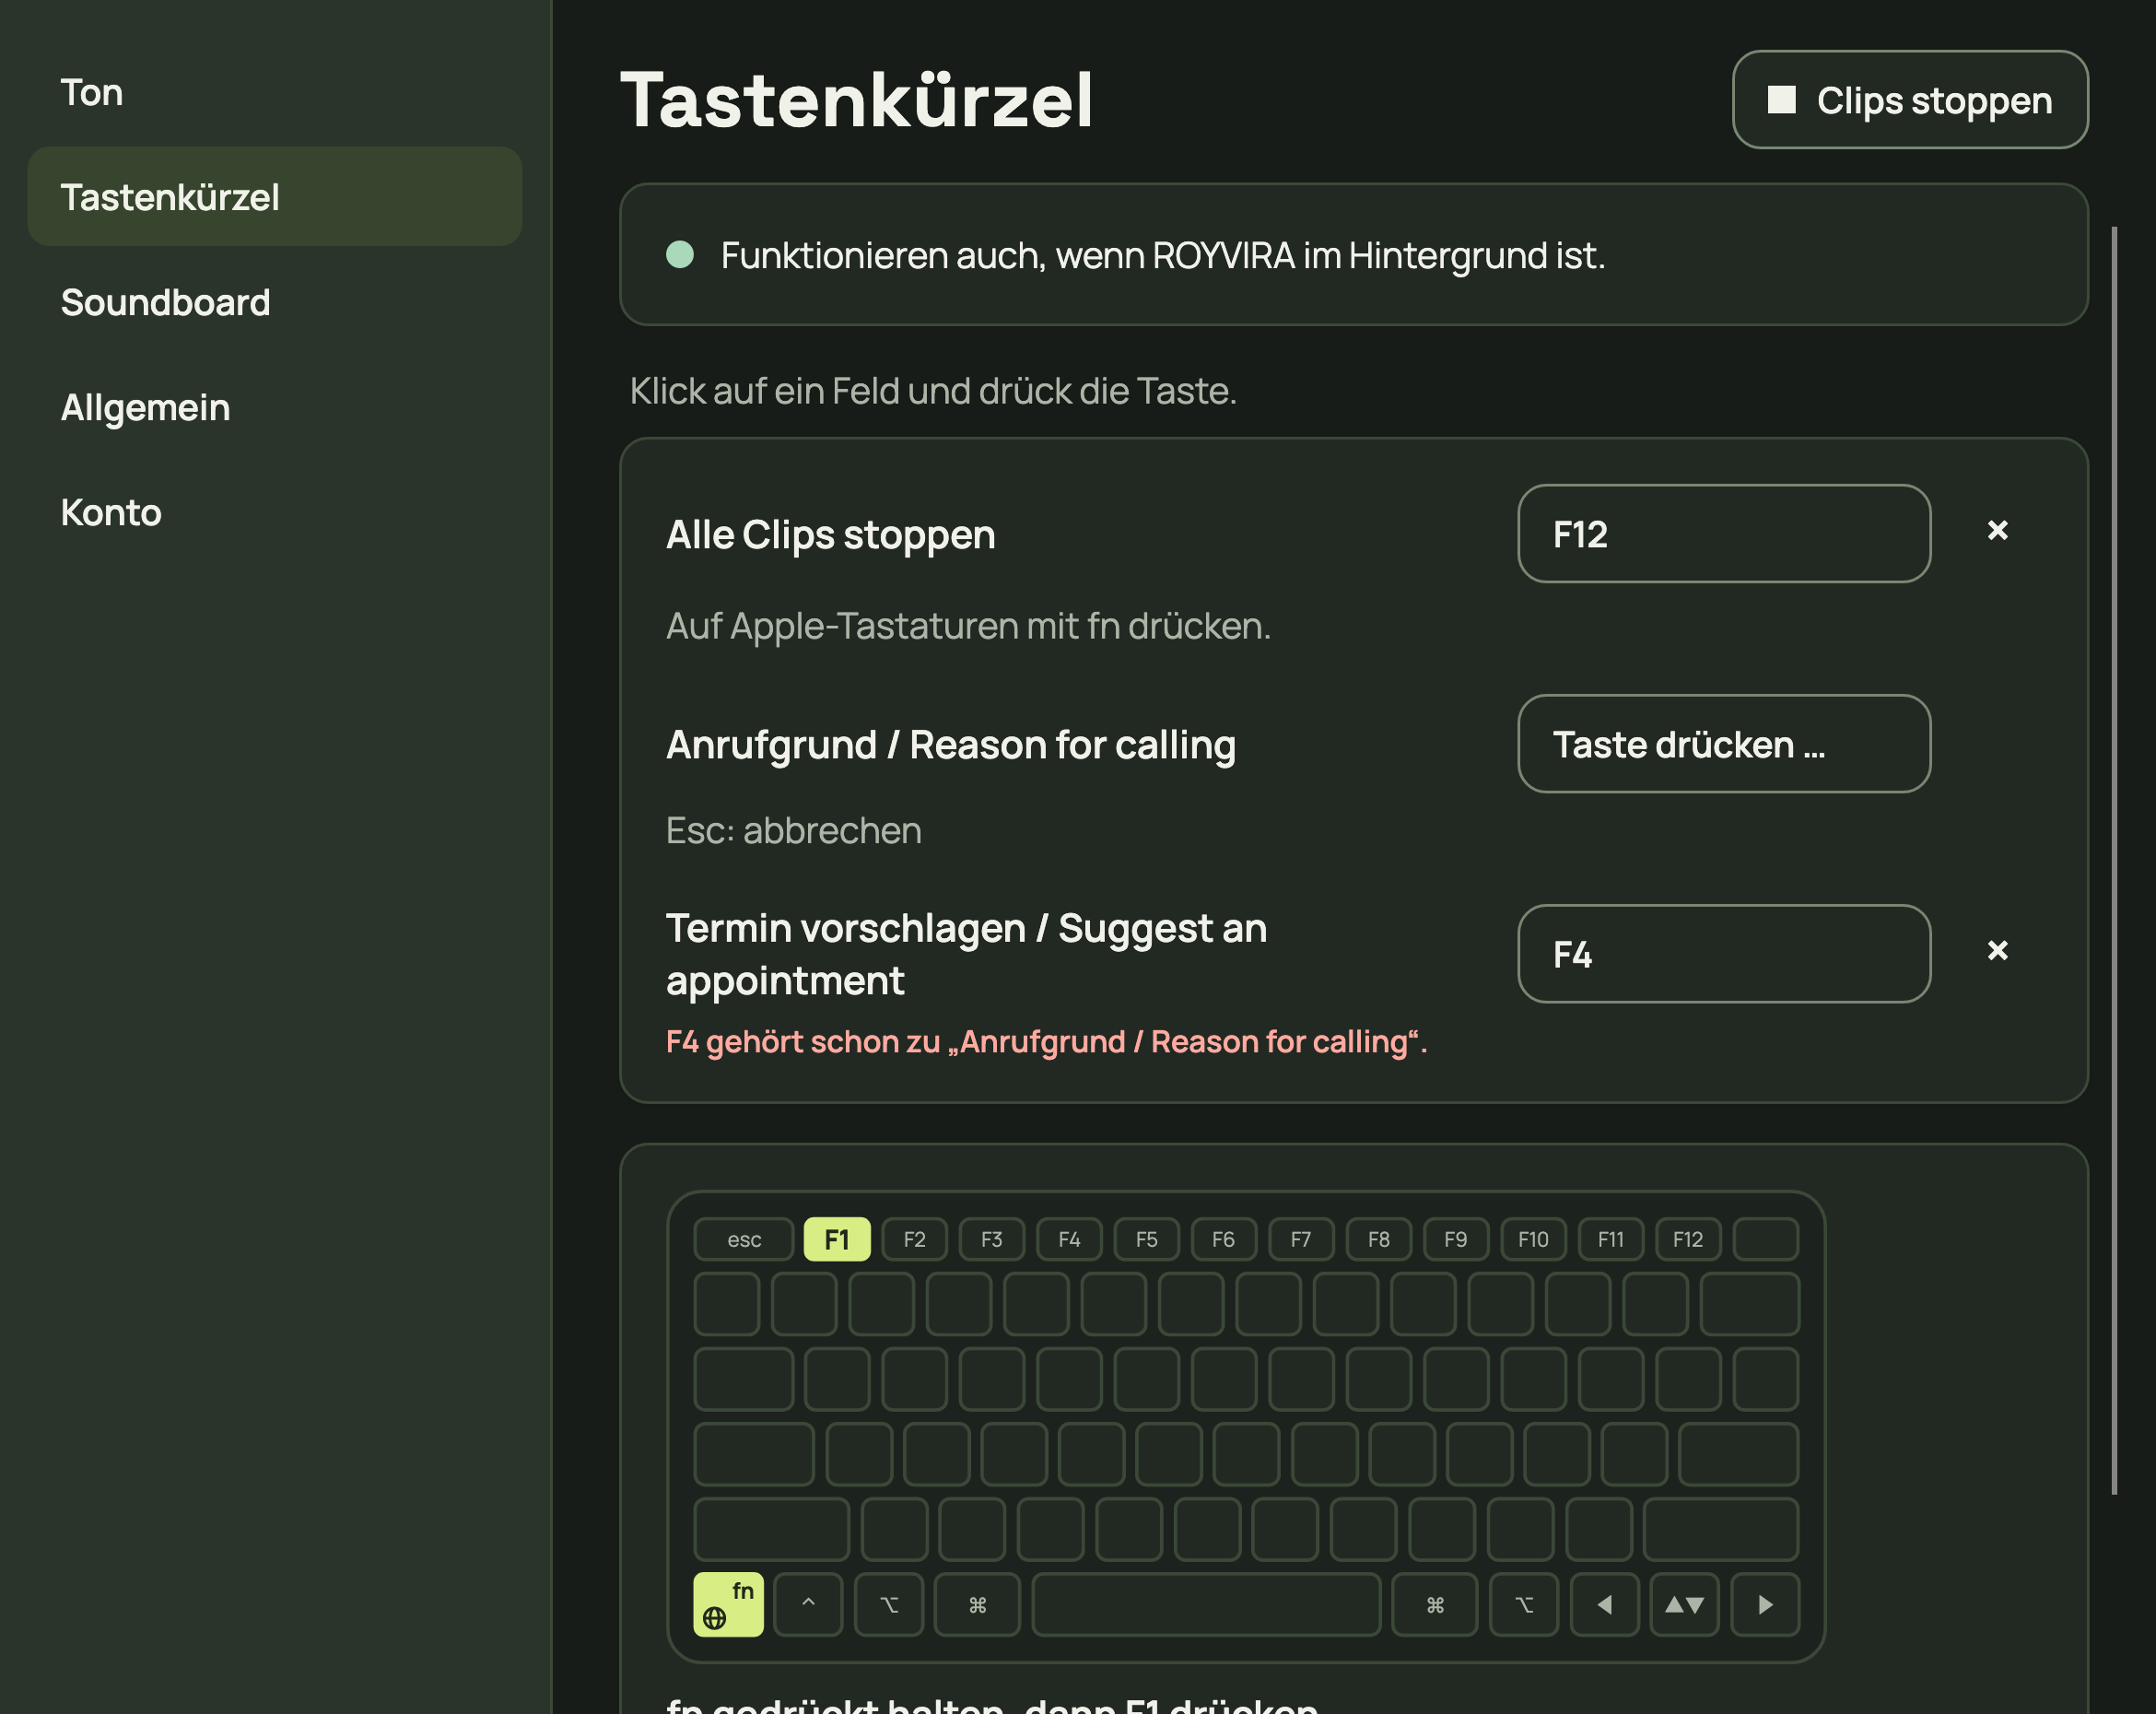
Task: Click the right option key
Action: point(1524,1604)
